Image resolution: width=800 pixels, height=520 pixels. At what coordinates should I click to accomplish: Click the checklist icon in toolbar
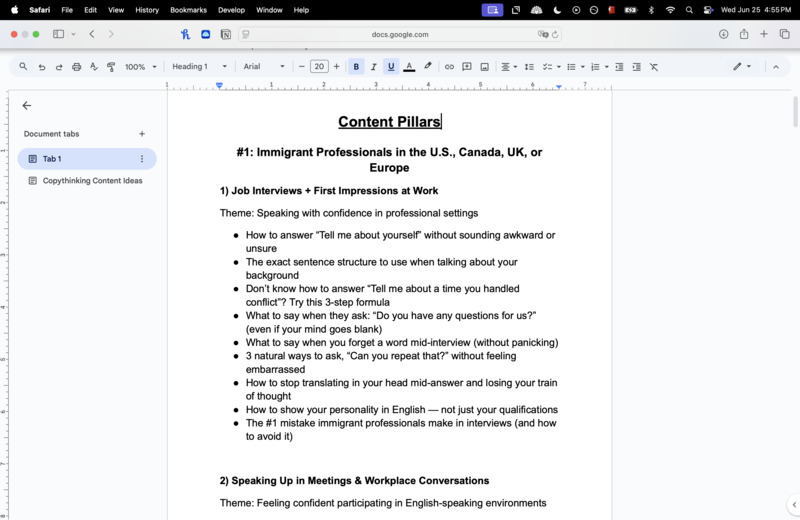547,67
